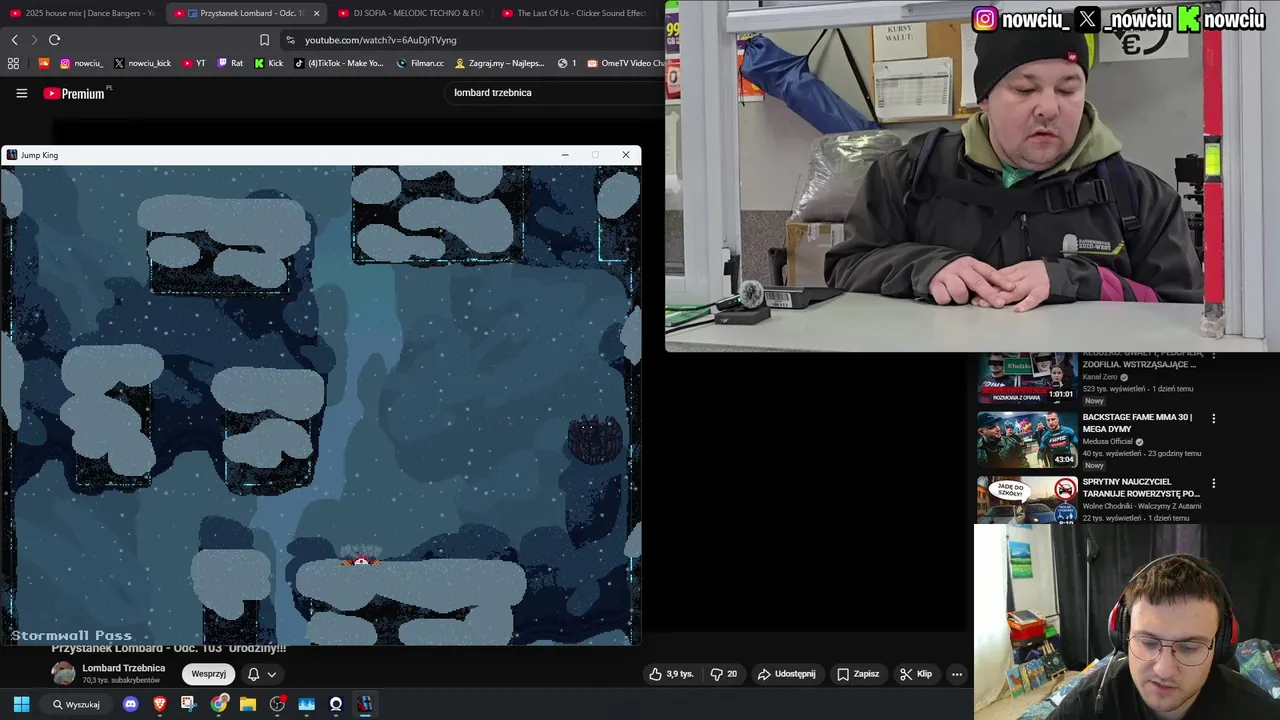1280x720 pixels.
Task: Open Chrome from the taskbar
Action: pyautogui.click(x=219, y=704)
